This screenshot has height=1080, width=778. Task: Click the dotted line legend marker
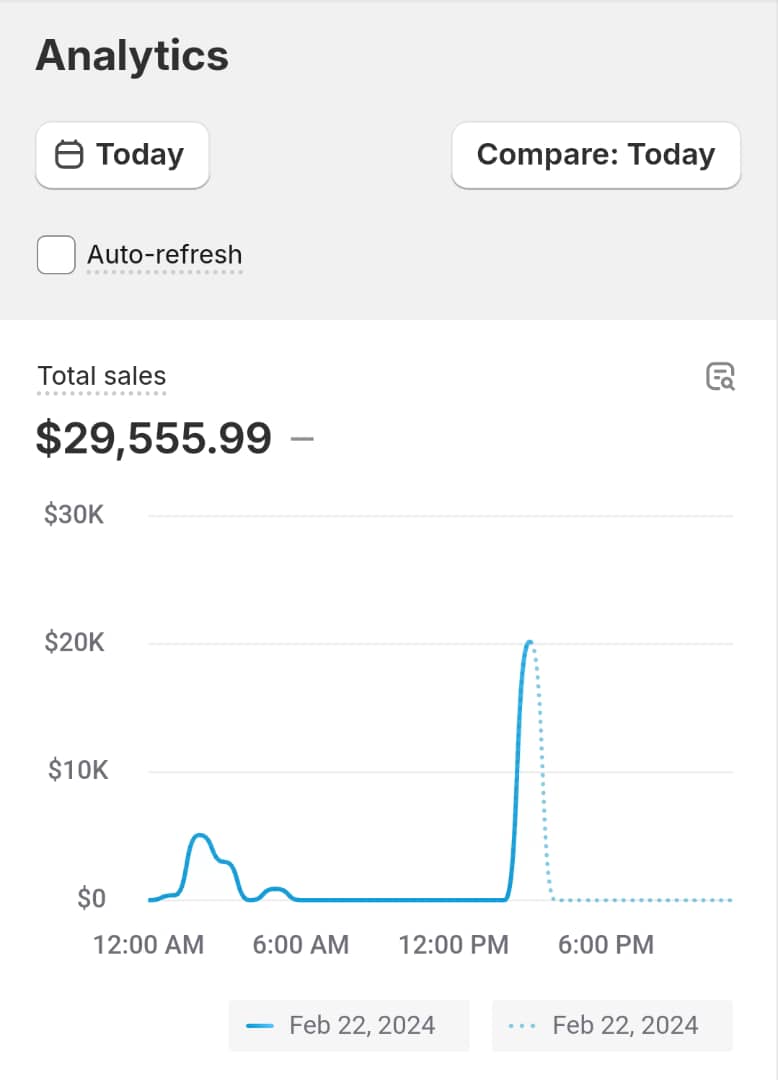(x=523, y=1026)
